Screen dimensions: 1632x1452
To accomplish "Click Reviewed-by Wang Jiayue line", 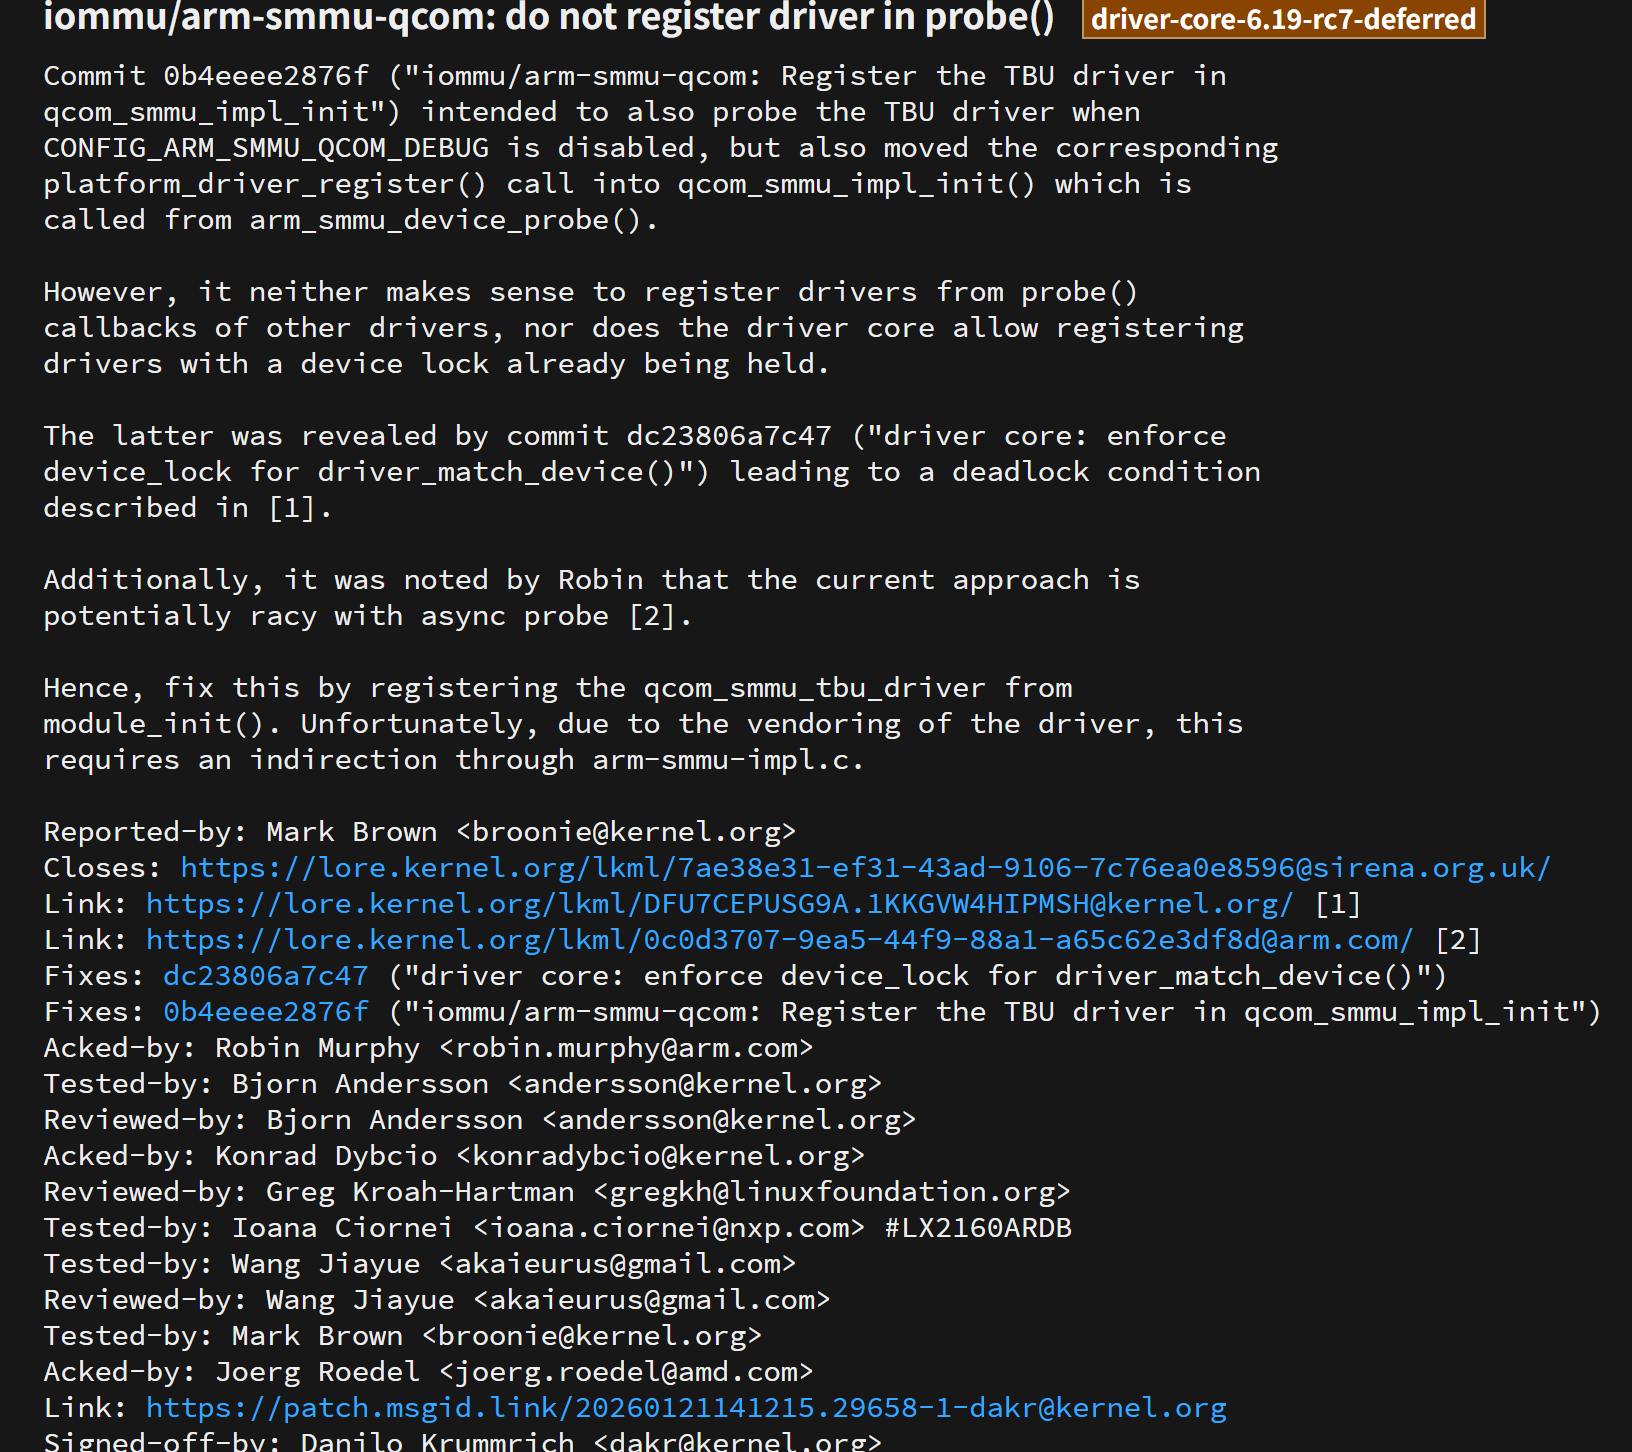I will click(x=436, y=1300).
